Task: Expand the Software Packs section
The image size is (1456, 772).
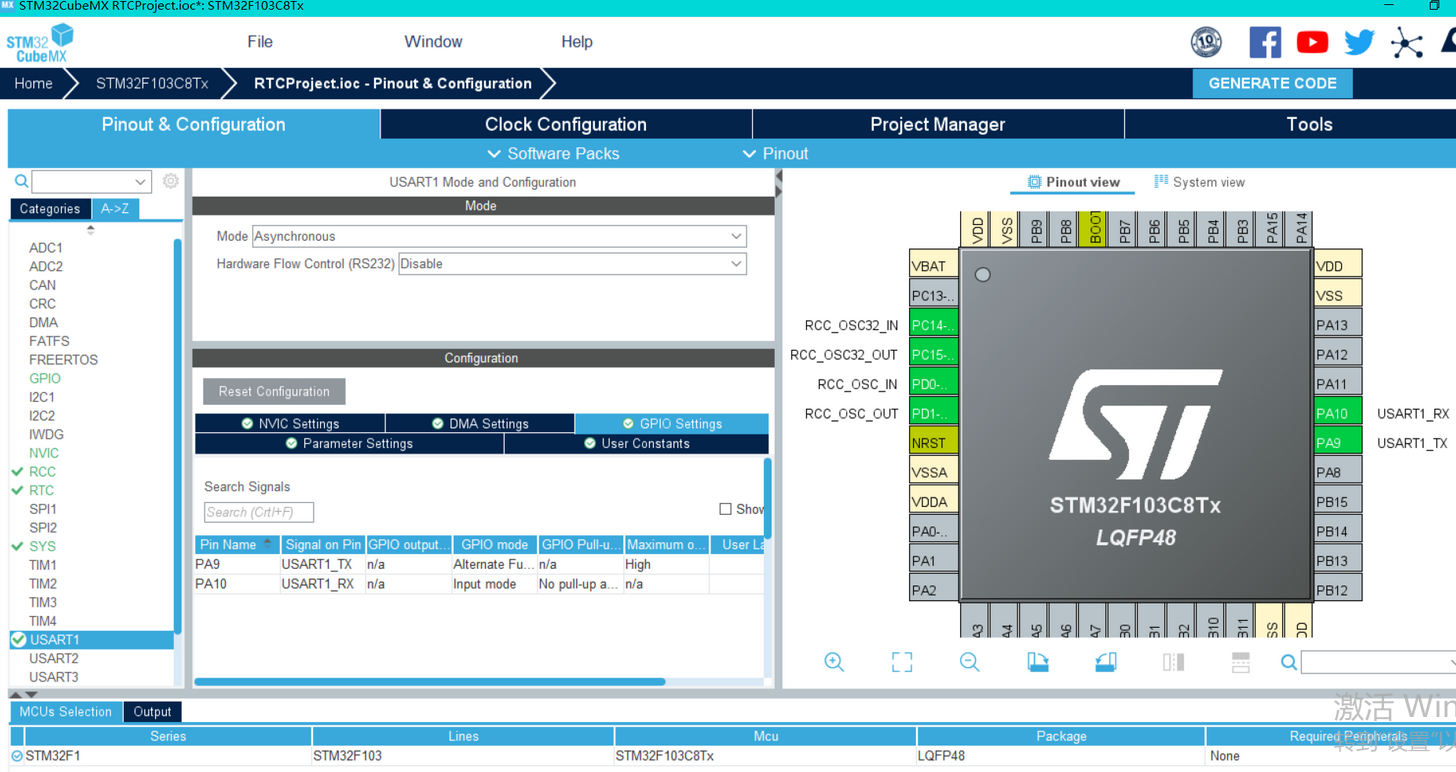Action: [552, 153]
